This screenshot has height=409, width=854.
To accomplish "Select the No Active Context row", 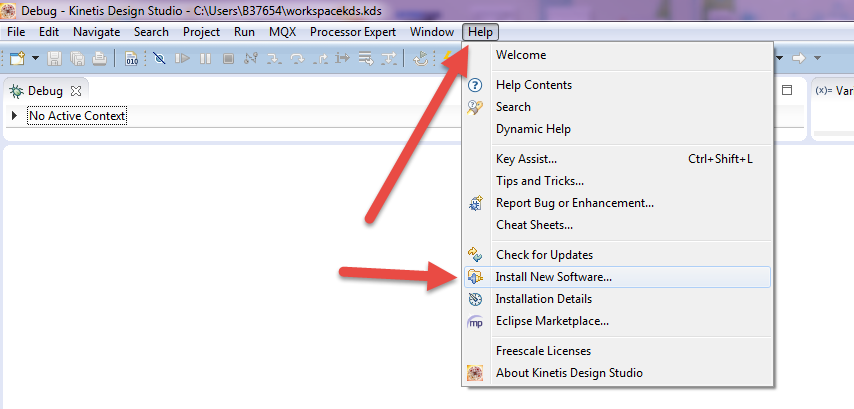I will click(77, 115).
